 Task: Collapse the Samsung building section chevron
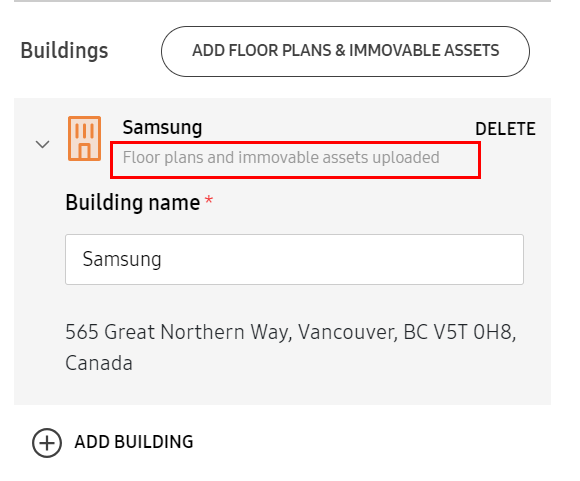pyautogui.click(x=43, y=144)
